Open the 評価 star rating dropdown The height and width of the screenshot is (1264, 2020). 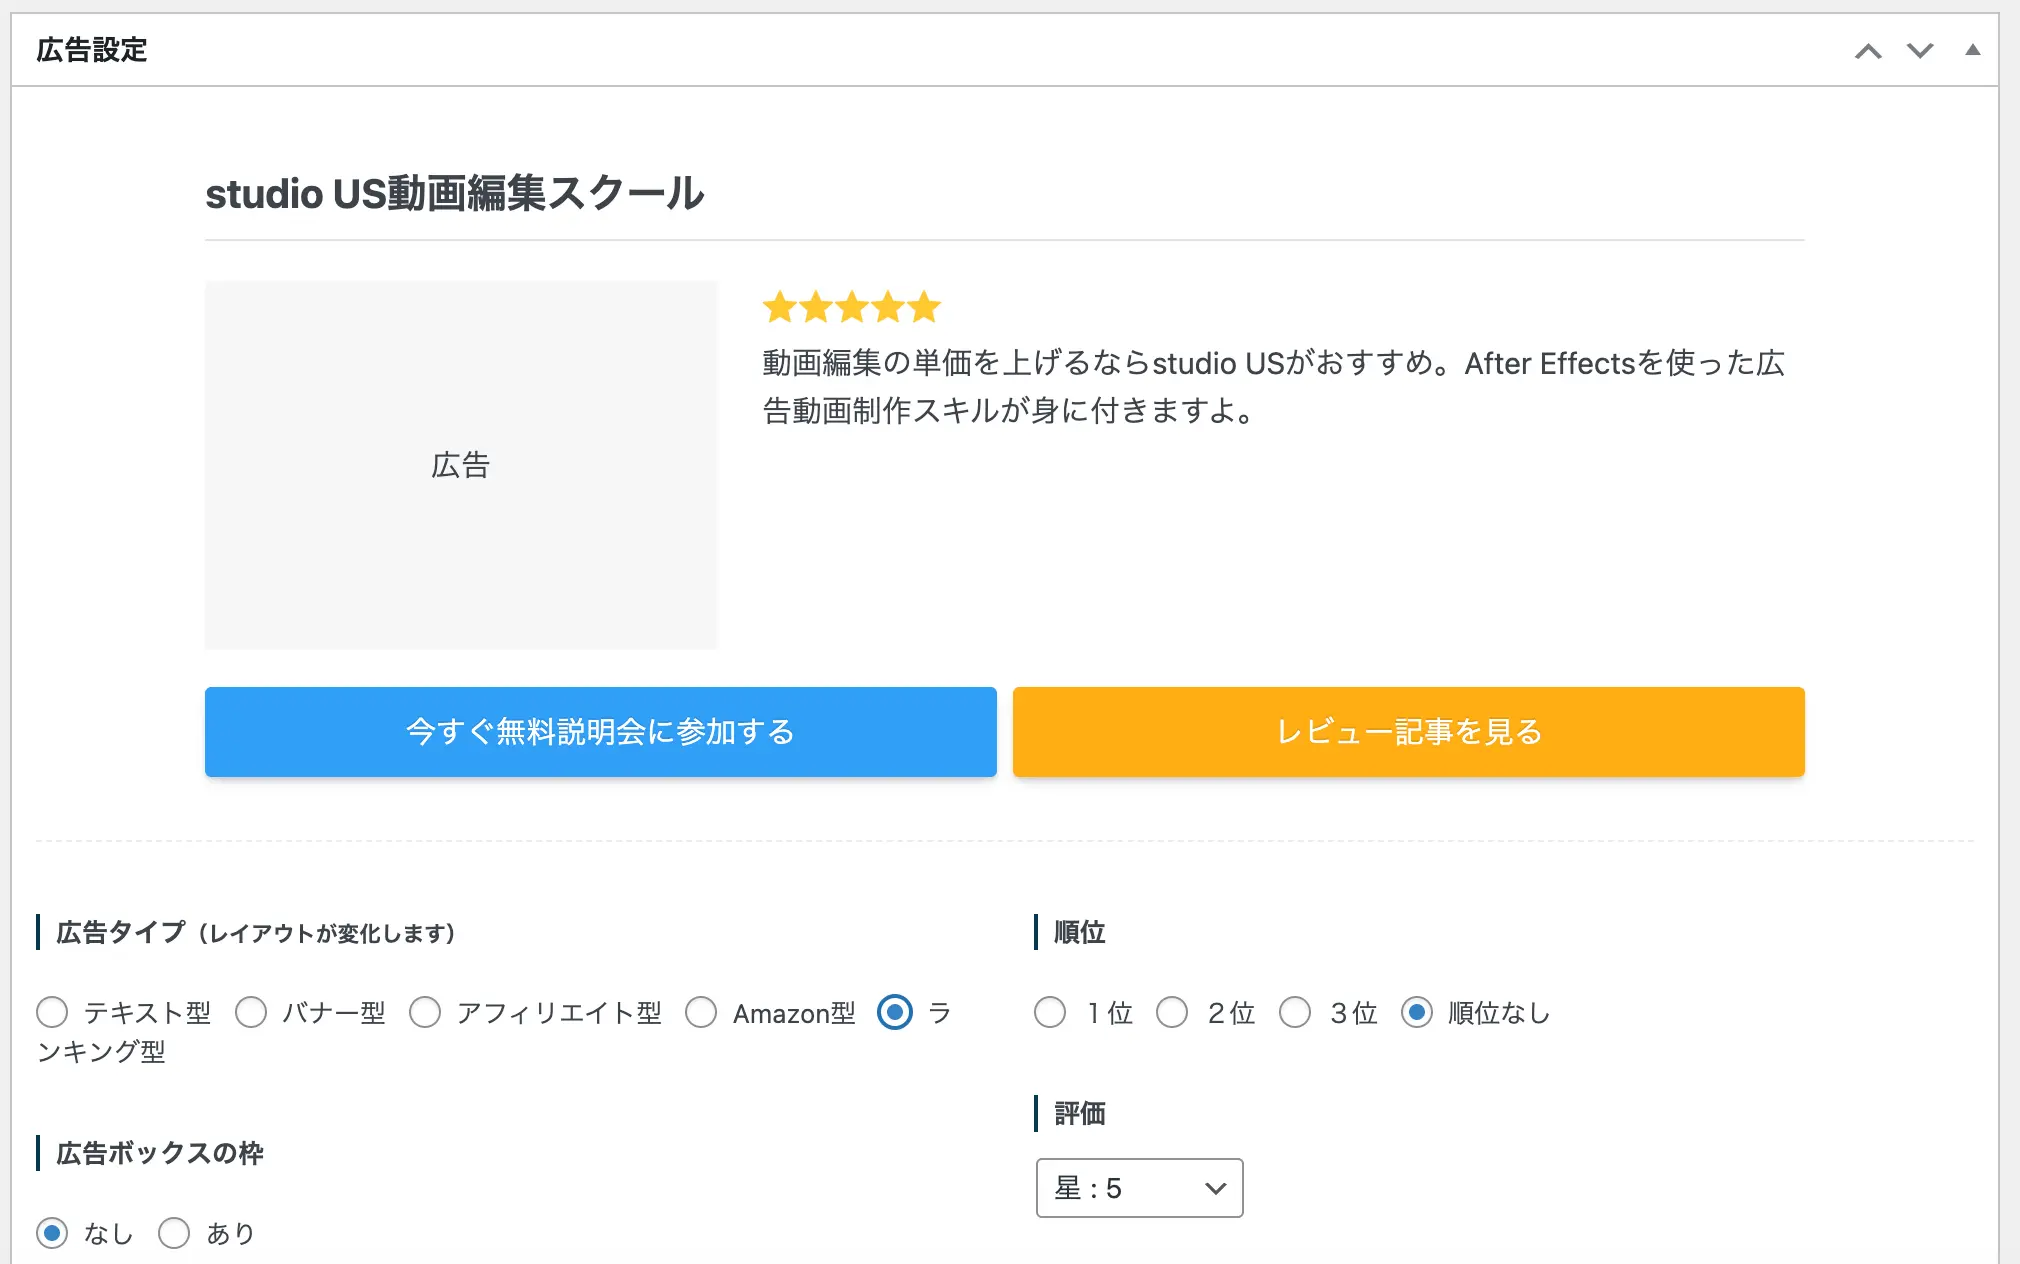tap(1138, 1189)
